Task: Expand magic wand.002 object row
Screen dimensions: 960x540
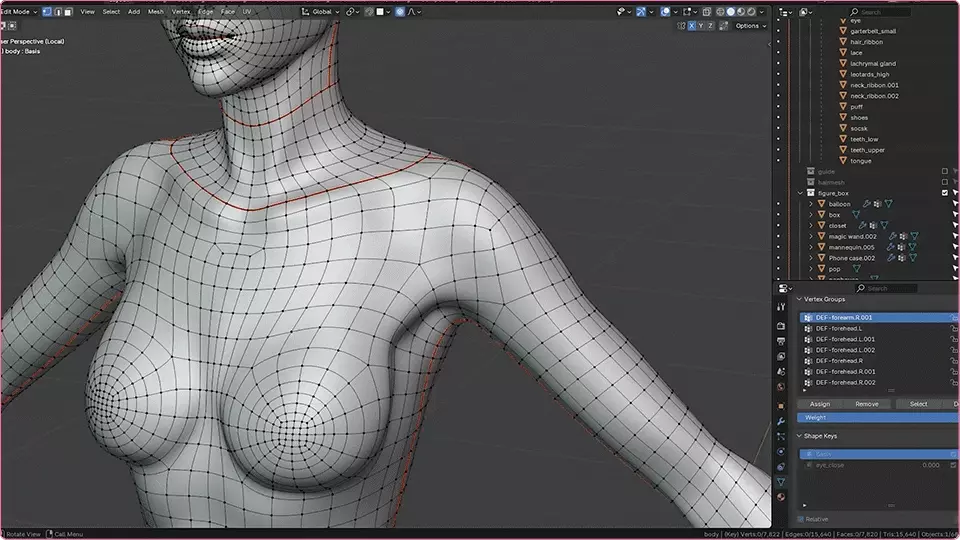Action: tap(811, 236)
